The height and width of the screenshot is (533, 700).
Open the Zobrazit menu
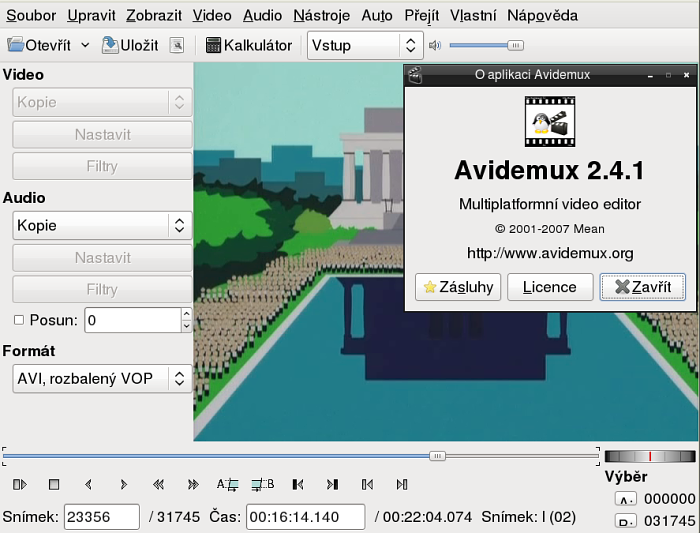coord(154,16)
